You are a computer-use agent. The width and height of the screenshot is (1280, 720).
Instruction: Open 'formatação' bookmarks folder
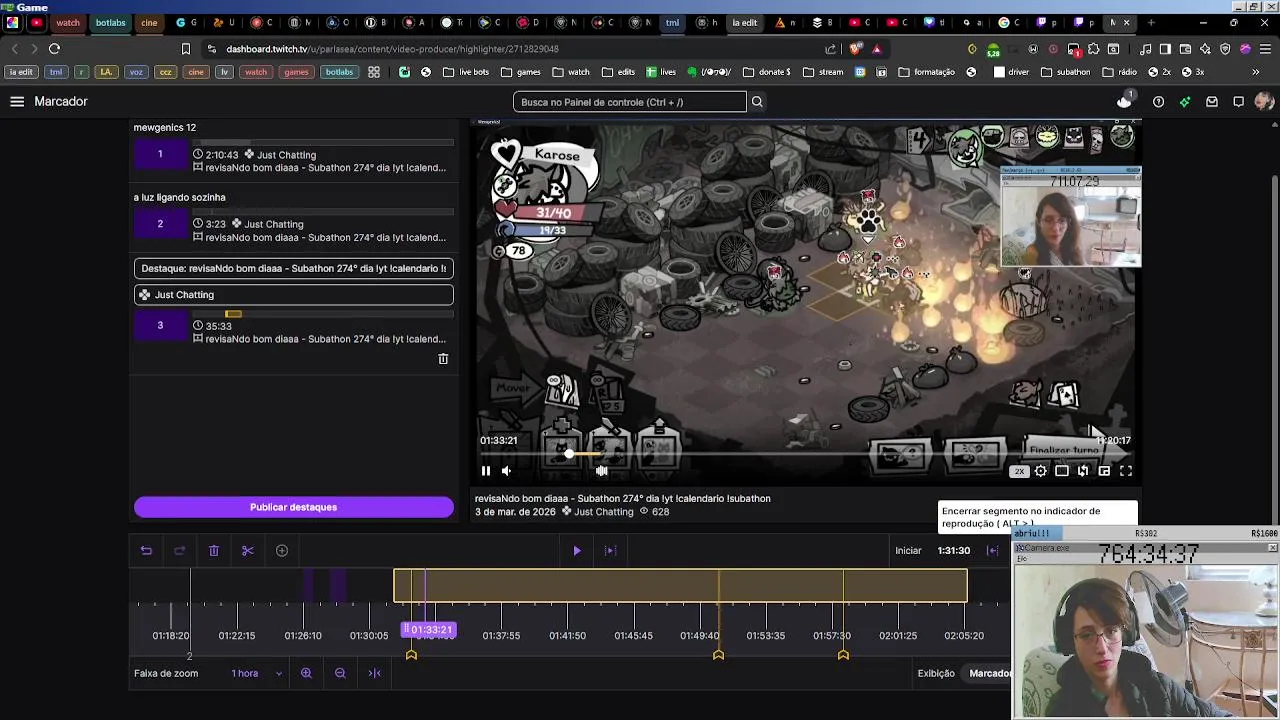tap(927, 72)
